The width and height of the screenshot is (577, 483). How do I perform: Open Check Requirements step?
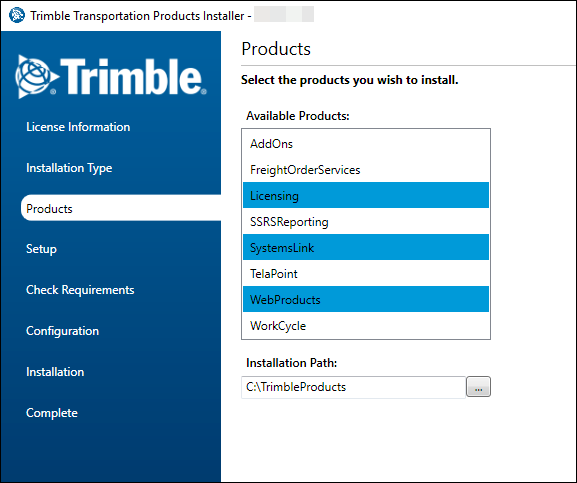click(x=80, y=290)
